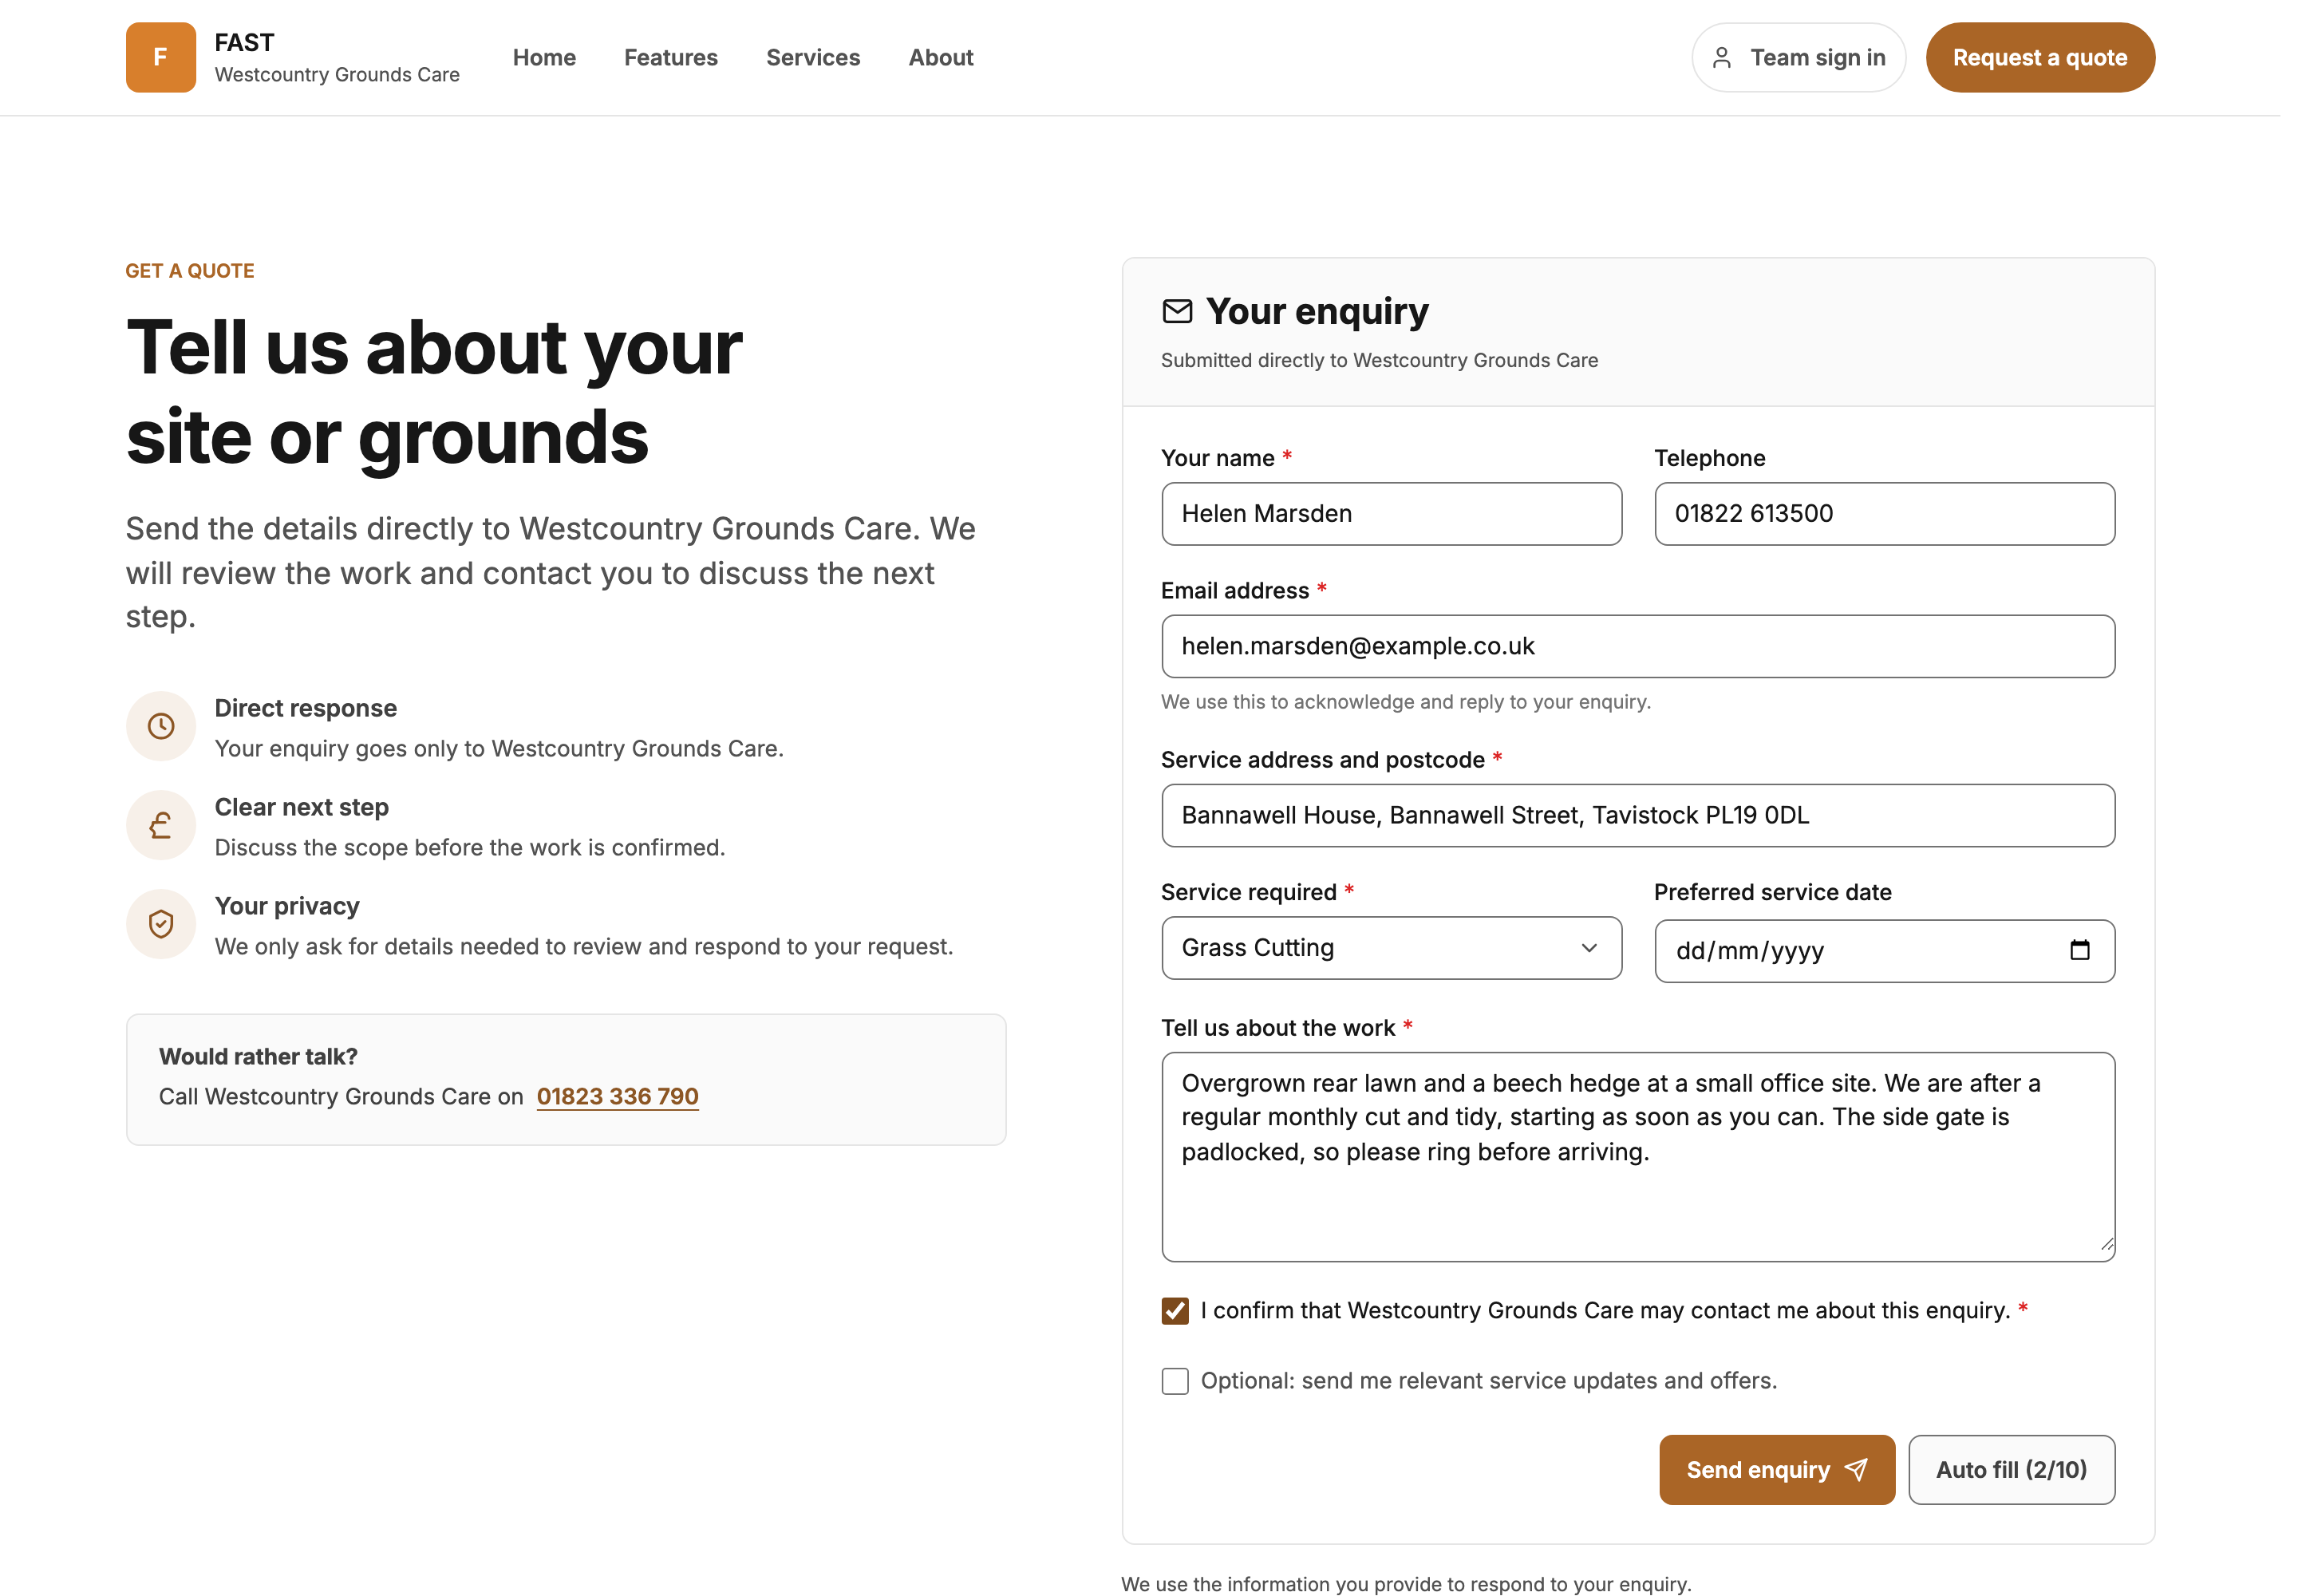Click inside the Tell us about the work textarea
The width and height of the screenshot is (2298, 1596).
pyautogui.click(x=1638, y=1156)
